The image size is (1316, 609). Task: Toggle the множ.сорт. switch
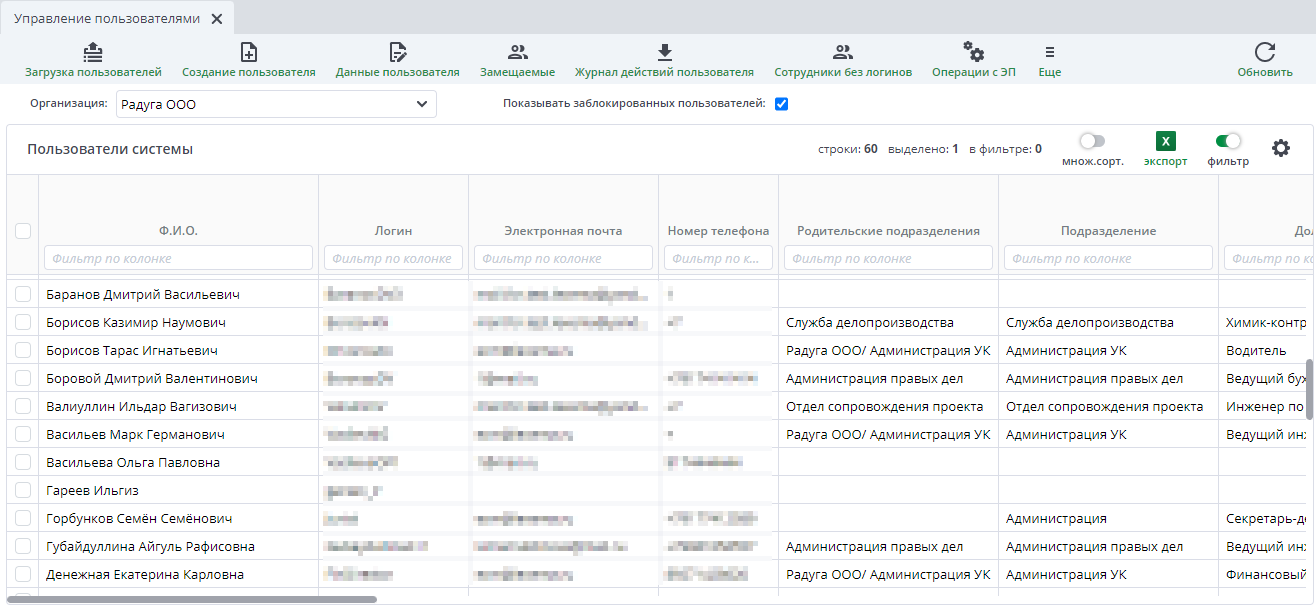click(x=1092, y=142)
